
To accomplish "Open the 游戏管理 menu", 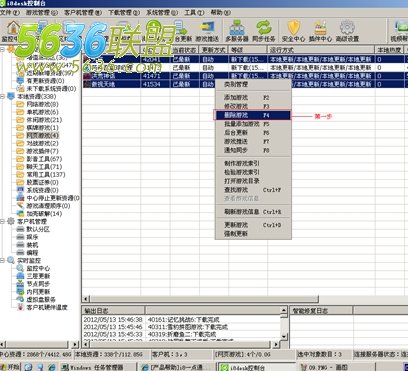I will (x=42, y=13).
